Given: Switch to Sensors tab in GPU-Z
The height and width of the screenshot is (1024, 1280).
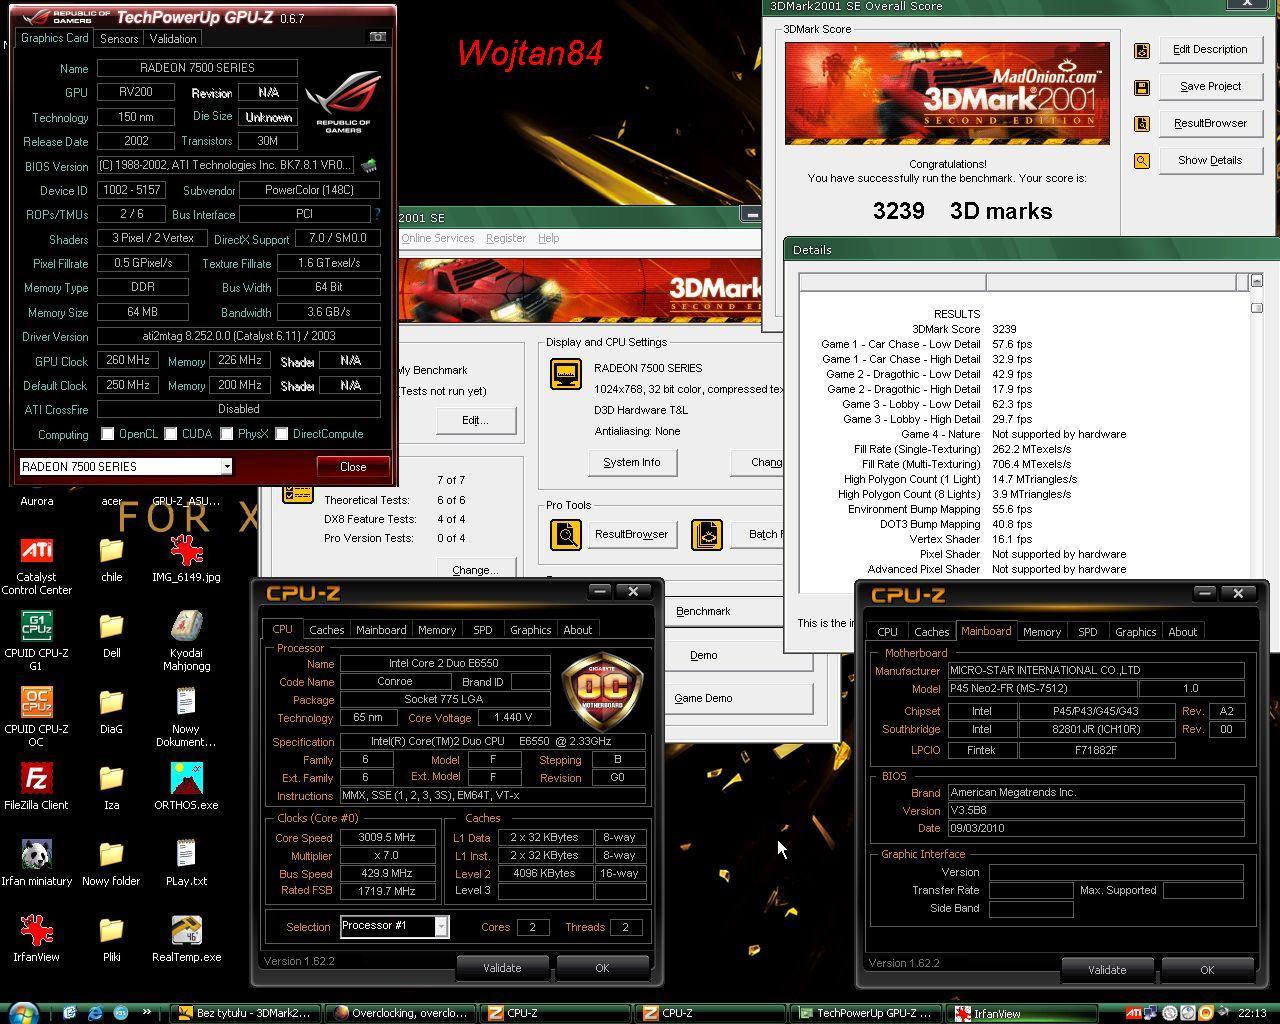Looking at the screenshot, I should point(119,38).
